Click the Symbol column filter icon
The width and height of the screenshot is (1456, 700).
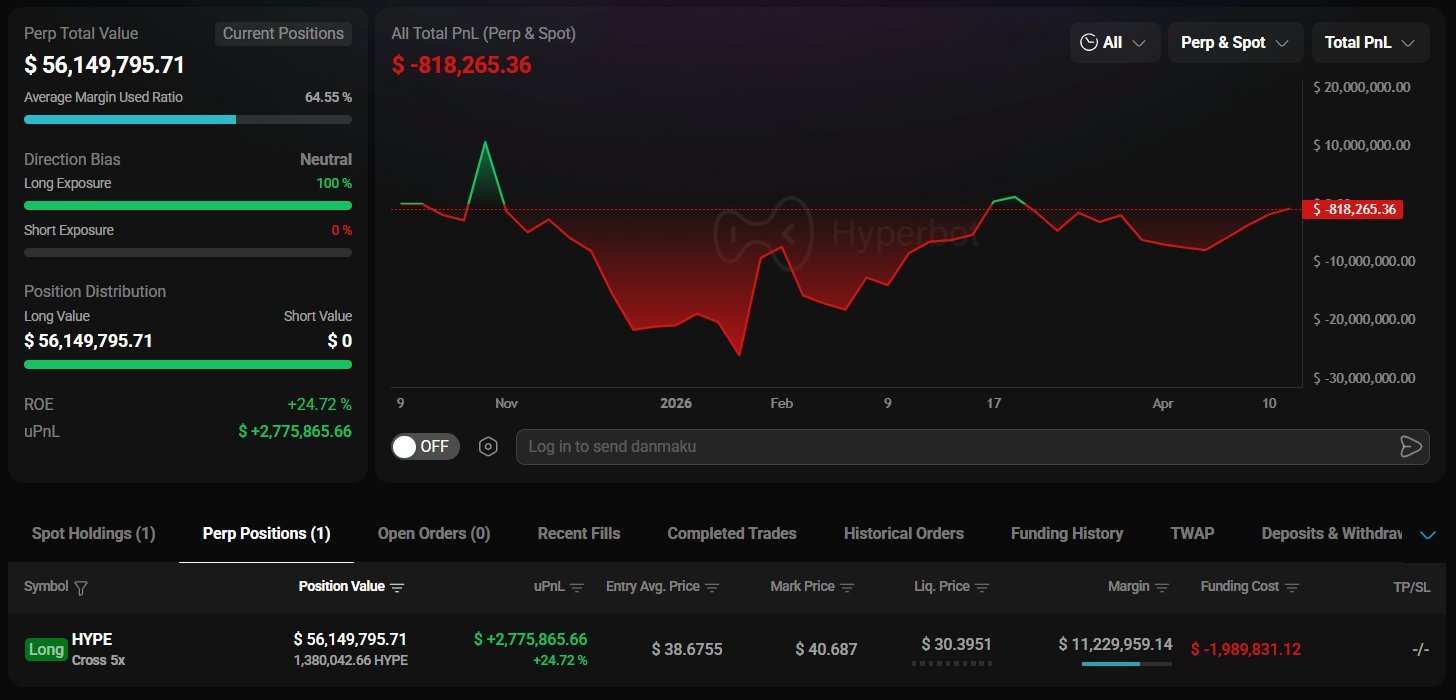[x=81, y=588]
